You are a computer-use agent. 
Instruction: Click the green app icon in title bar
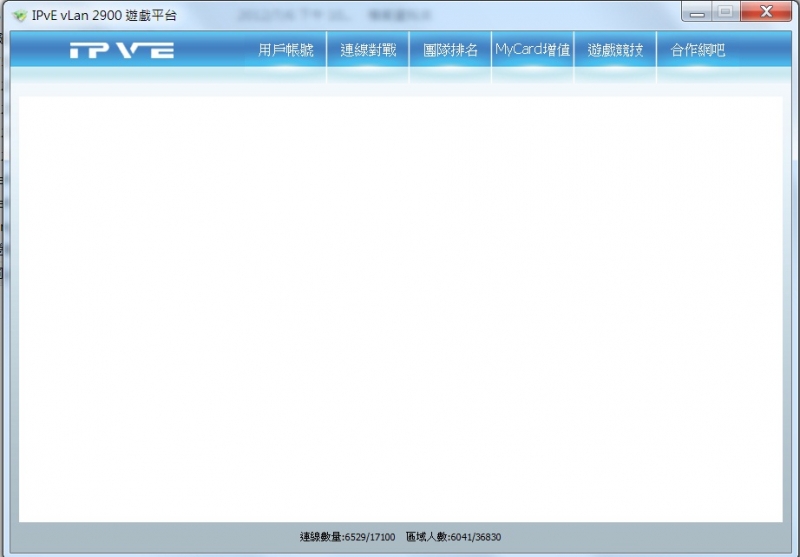coord(20,15)
